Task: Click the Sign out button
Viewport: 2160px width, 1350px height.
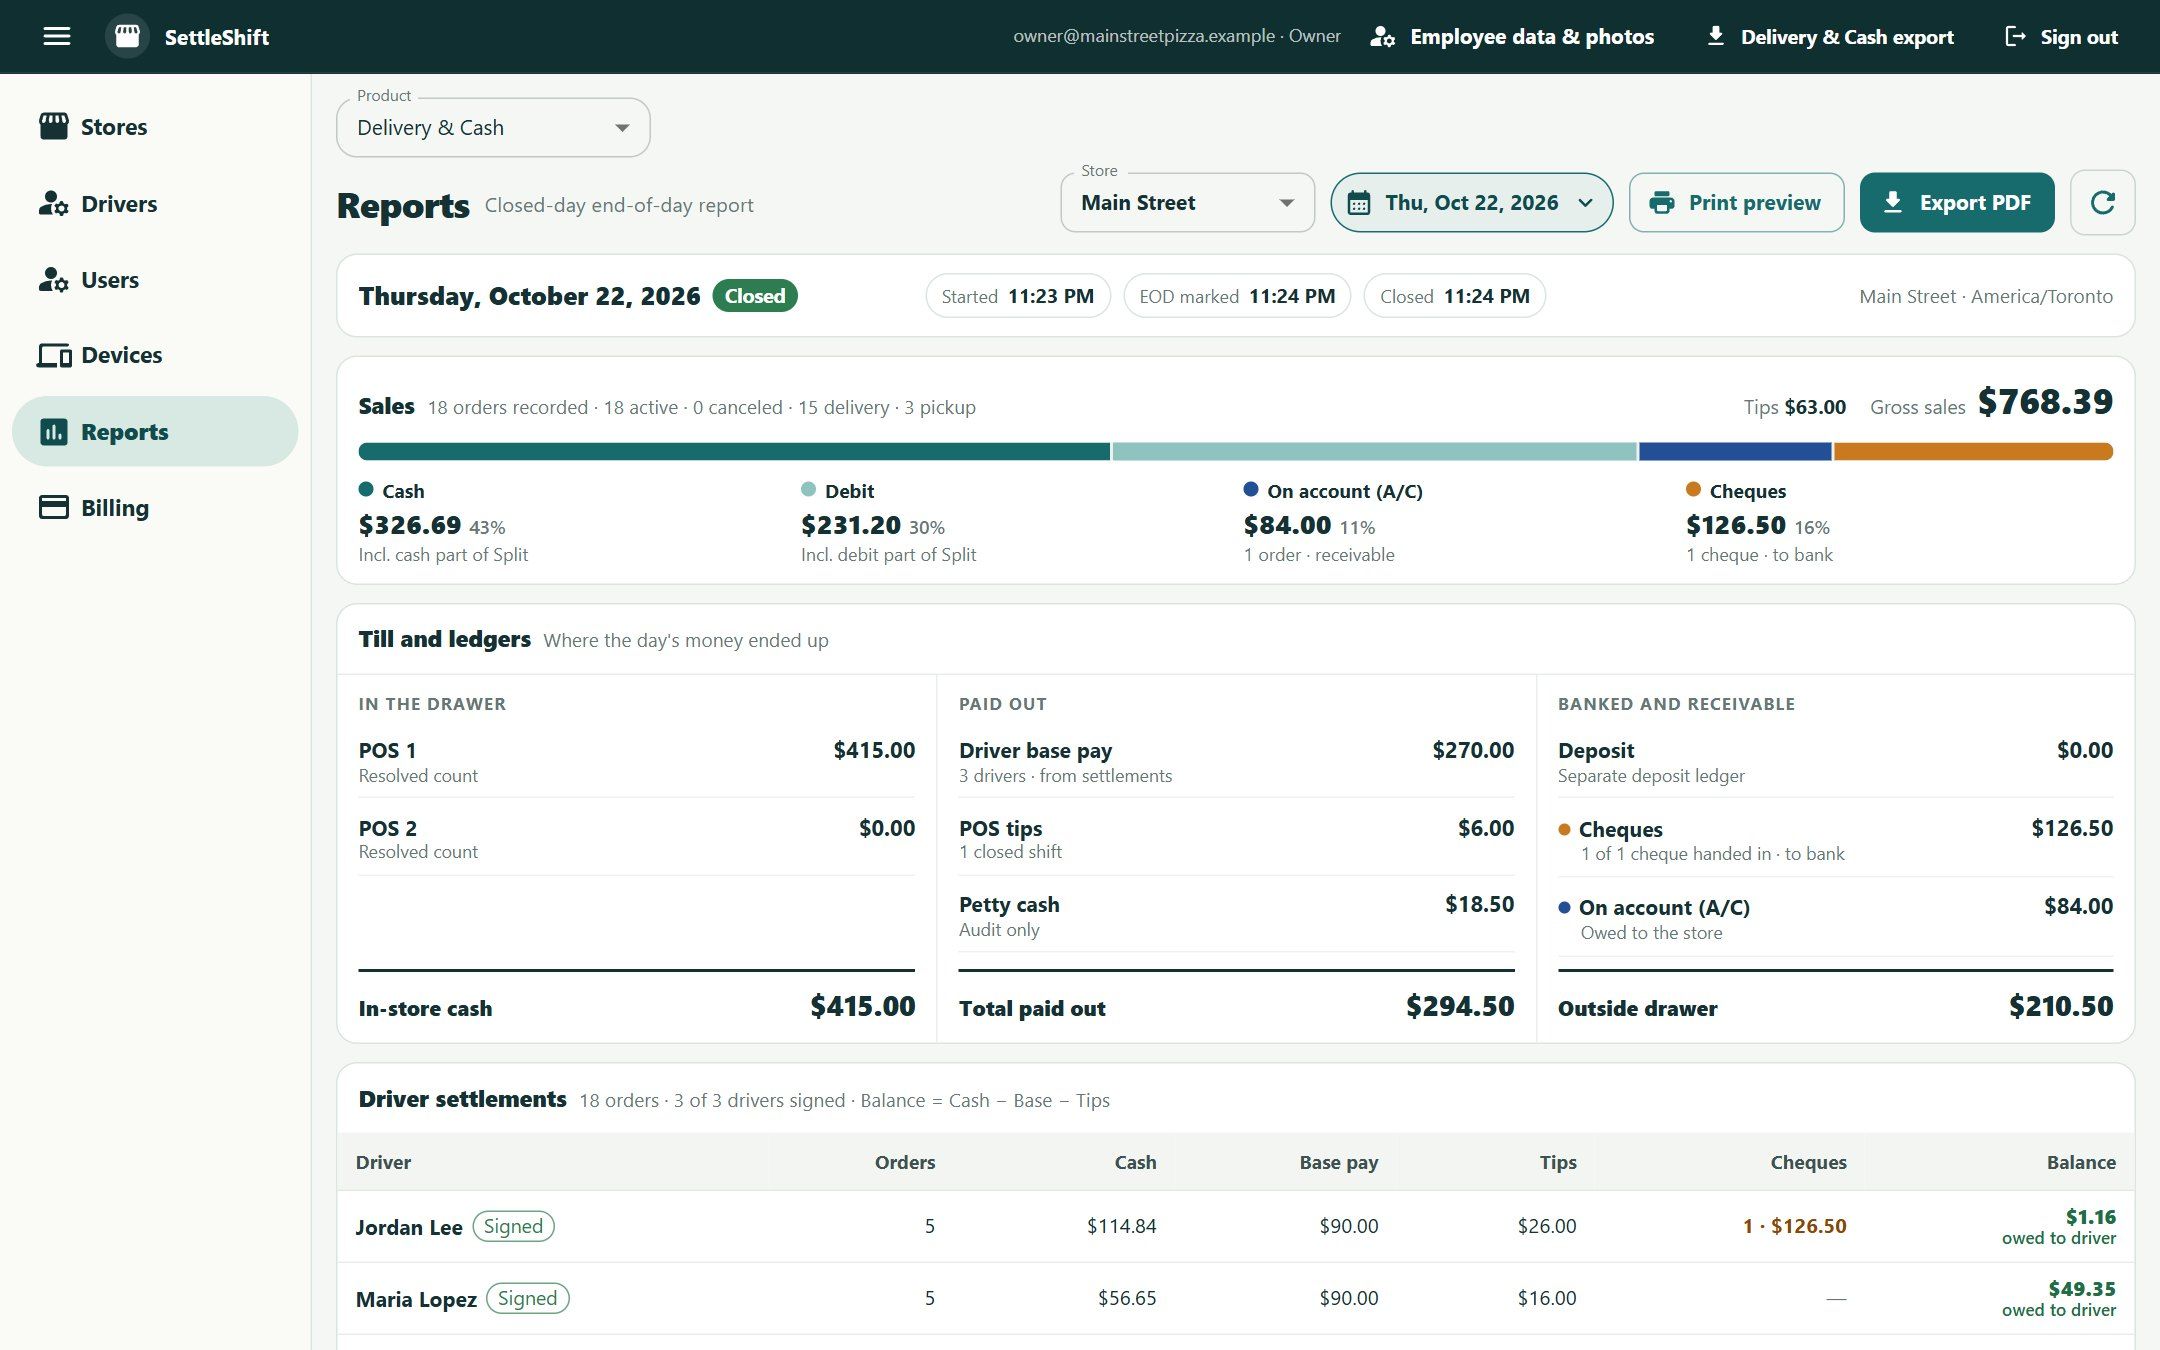Action: click(x=2061, y=37)
